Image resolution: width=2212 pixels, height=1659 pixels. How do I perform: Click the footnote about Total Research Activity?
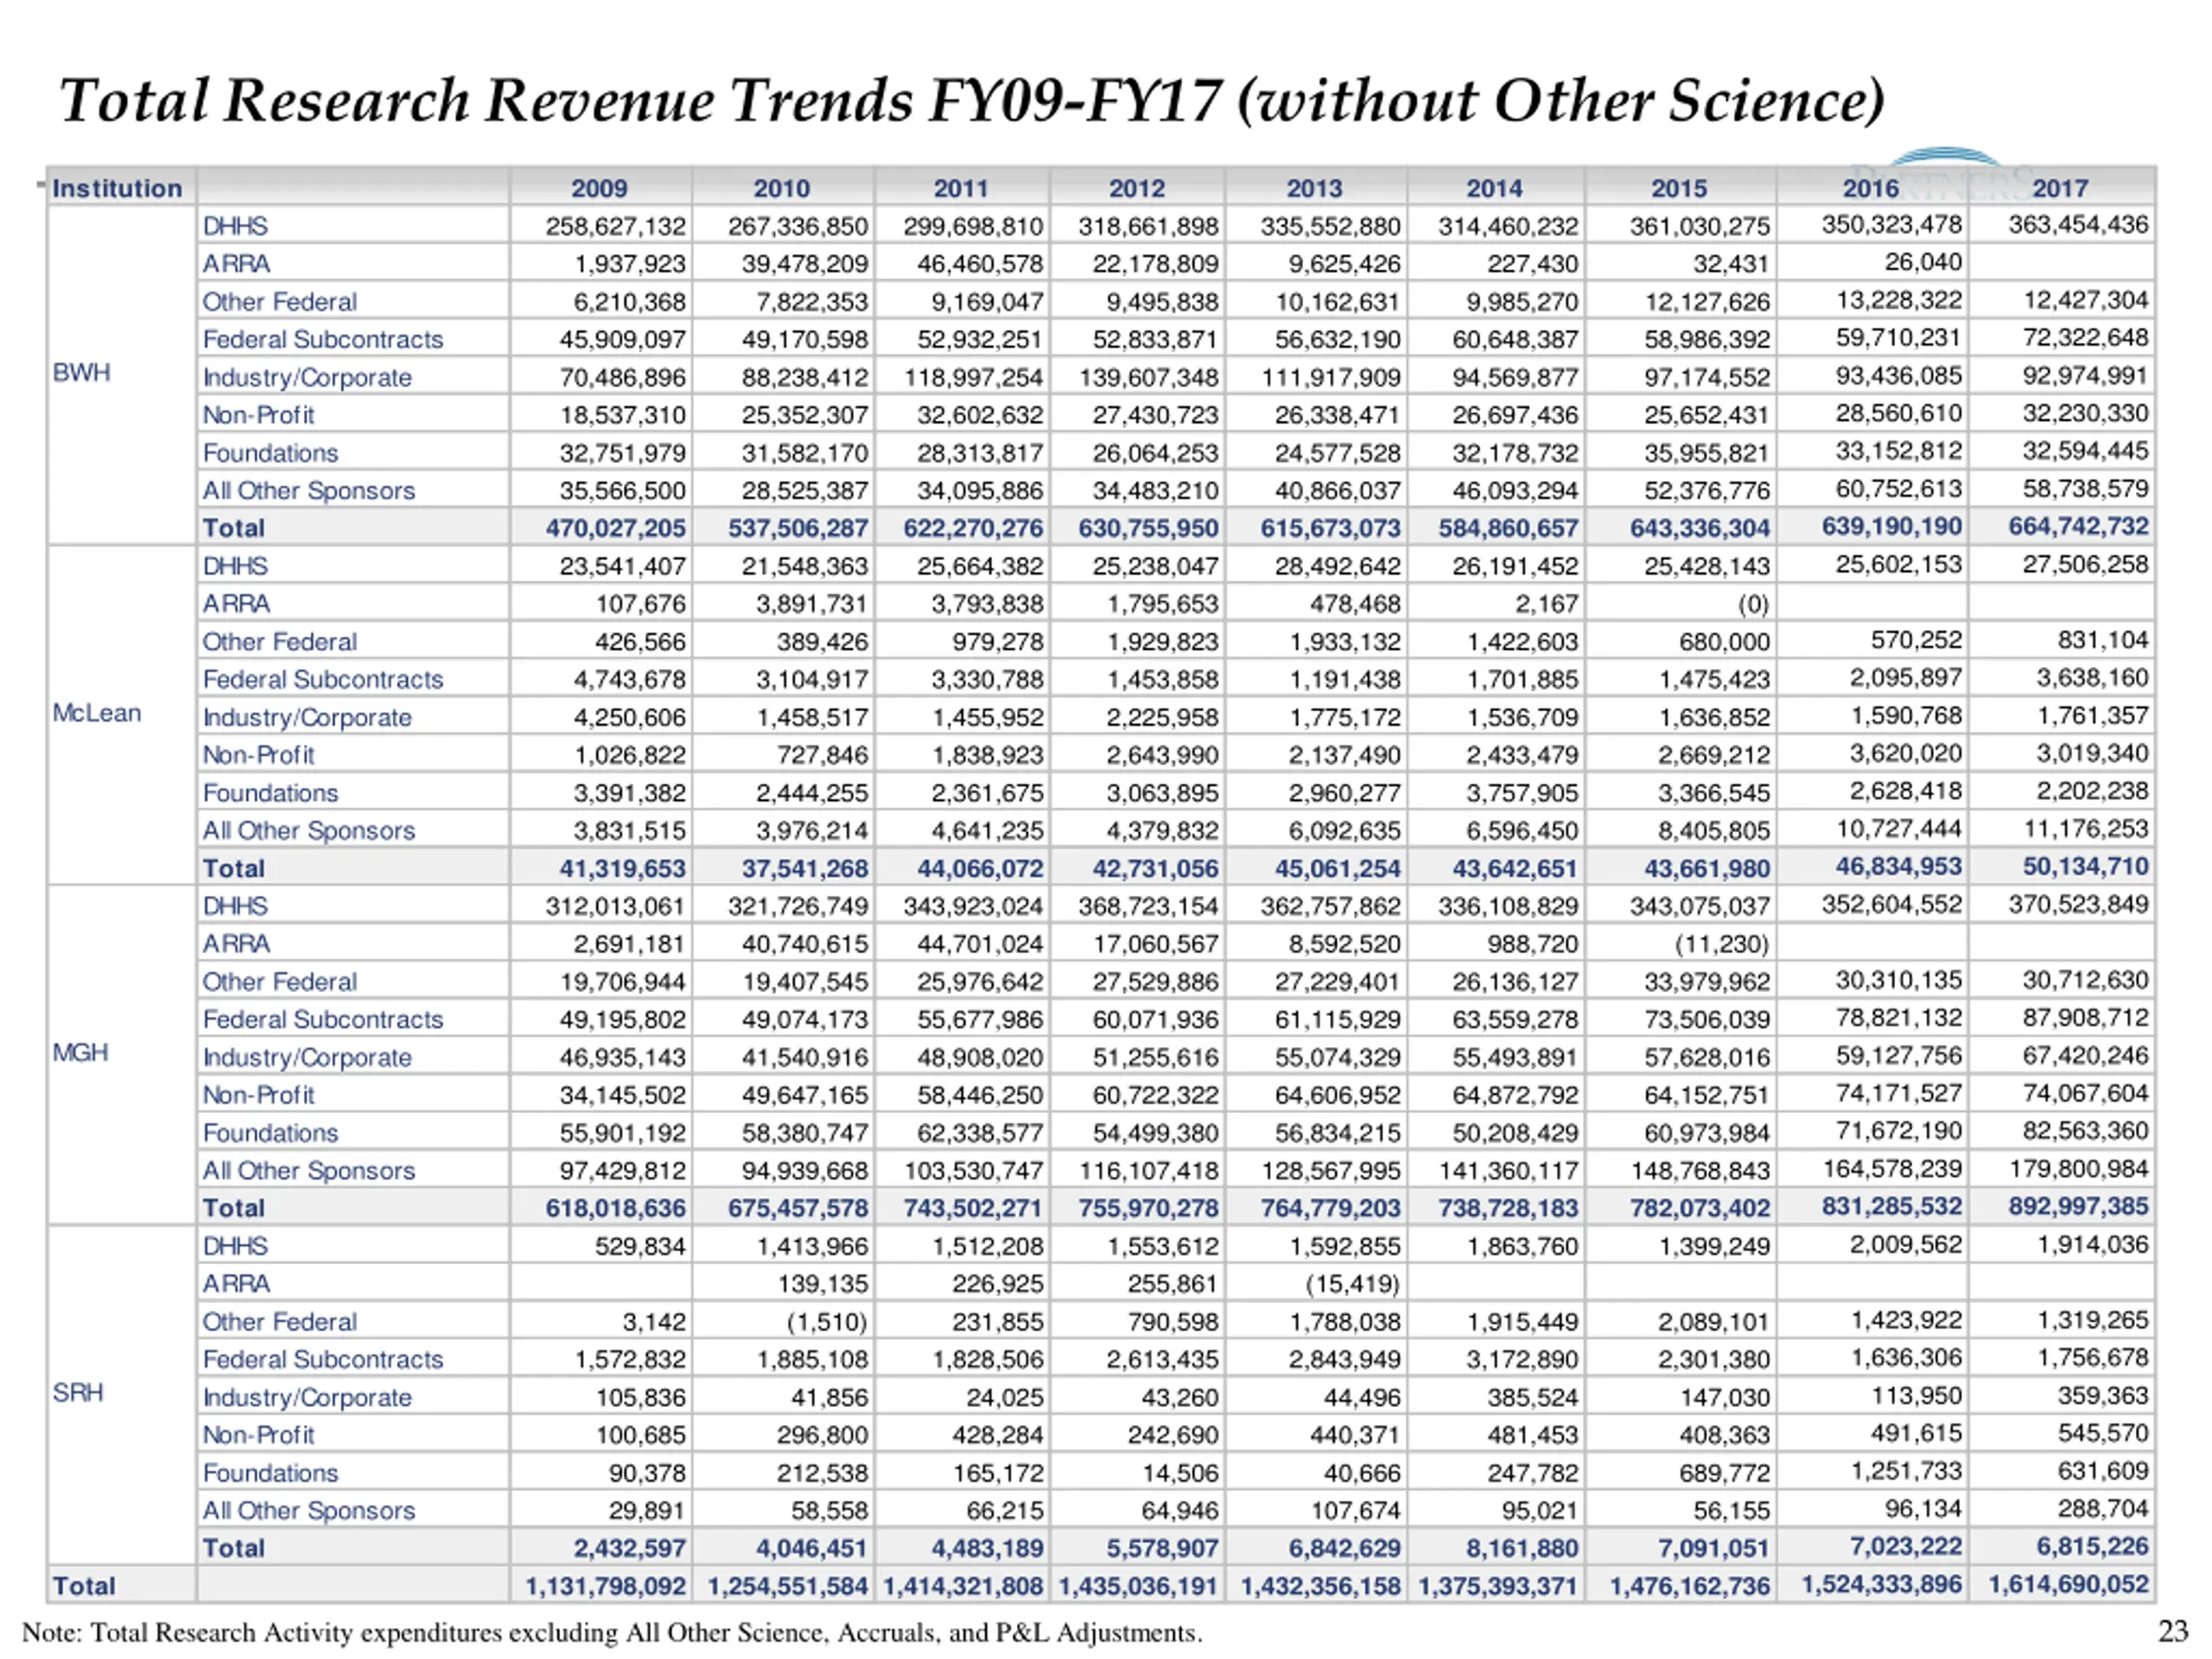[x=612, y=1632]
